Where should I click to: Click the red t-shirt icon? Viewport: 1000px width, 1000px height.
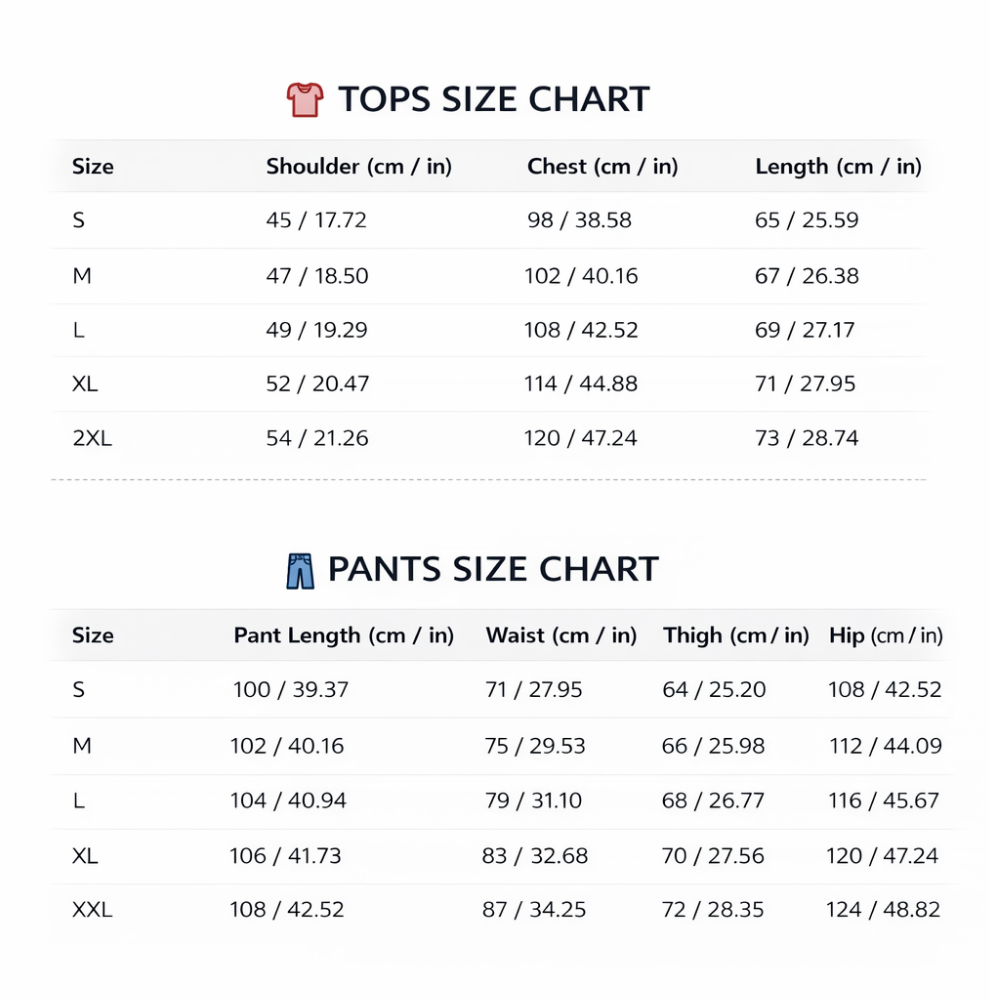[305, 100]
